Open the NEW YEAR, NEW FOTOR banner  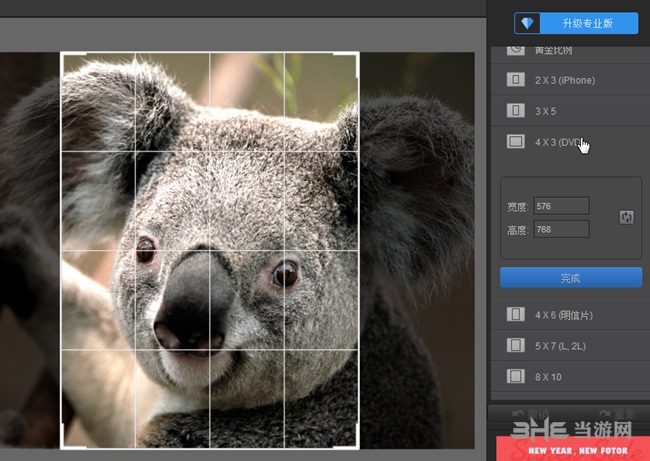tap(573, 449)
